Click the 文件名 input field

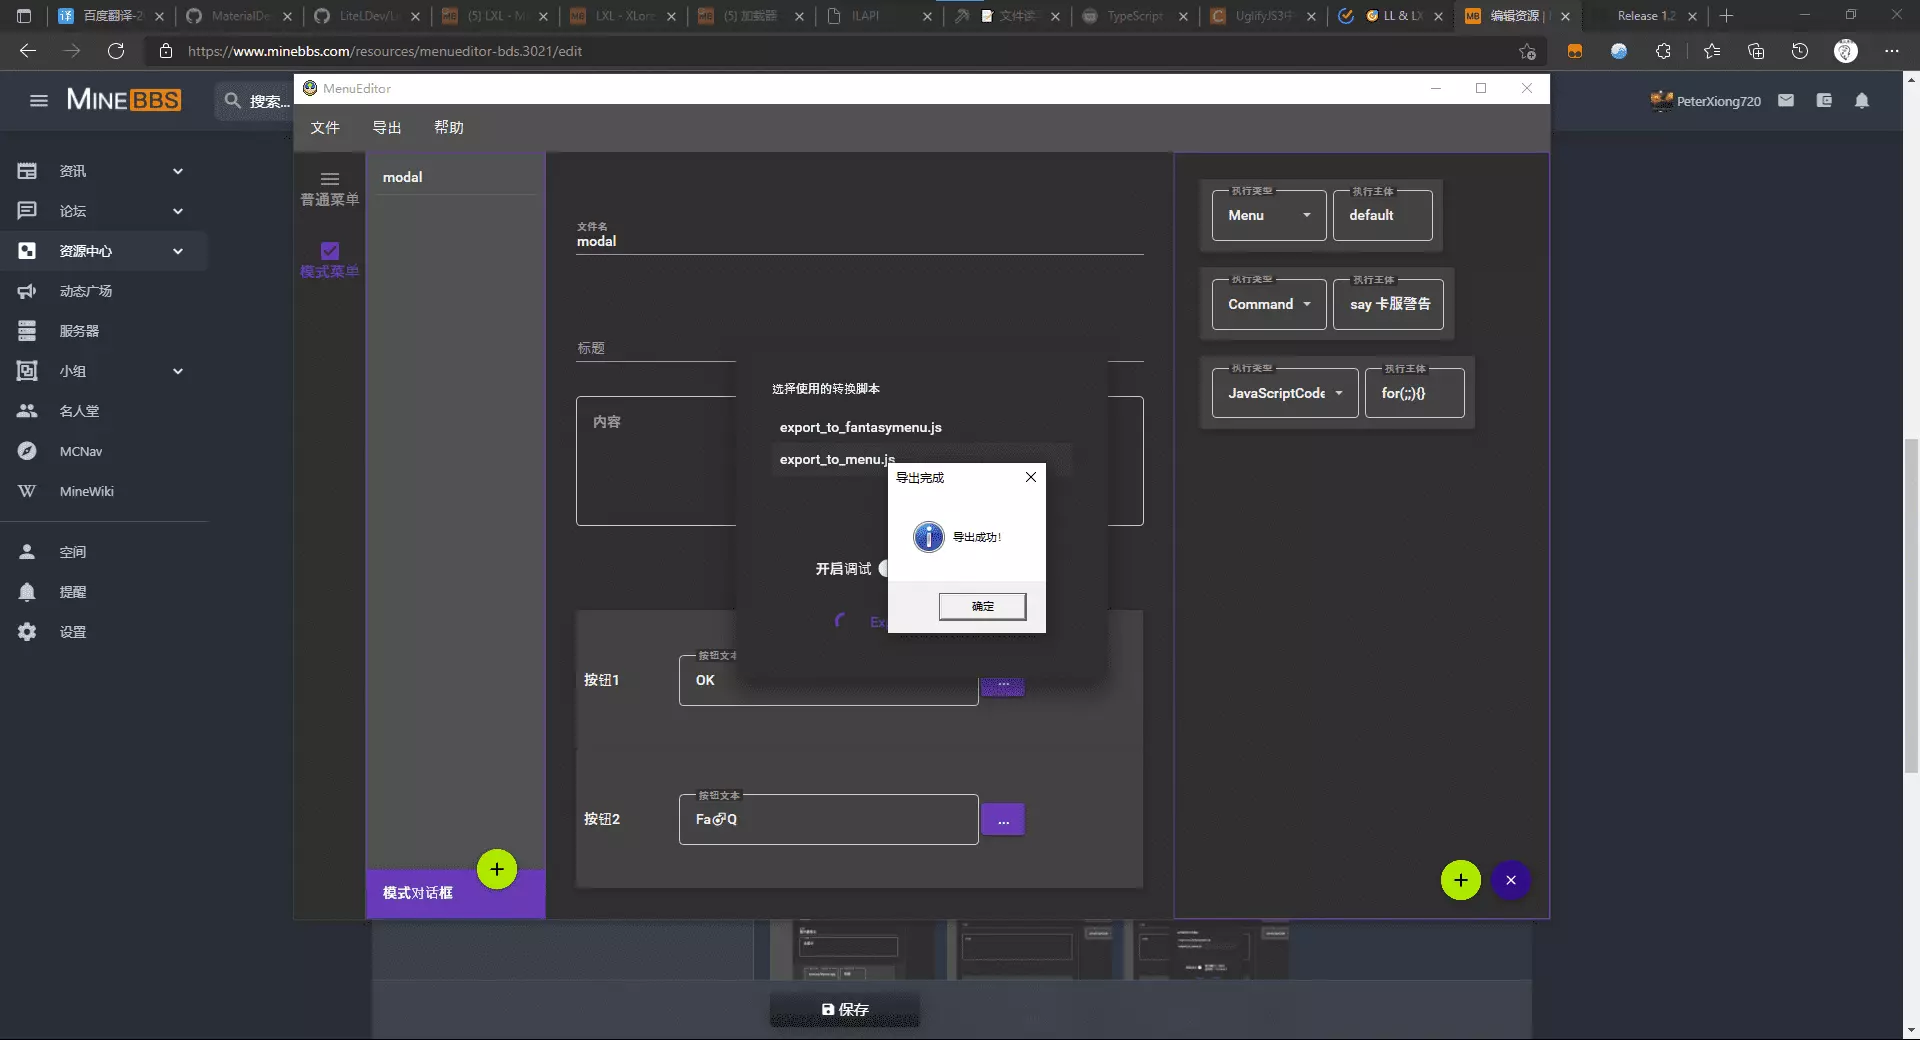tap(860, 241)
